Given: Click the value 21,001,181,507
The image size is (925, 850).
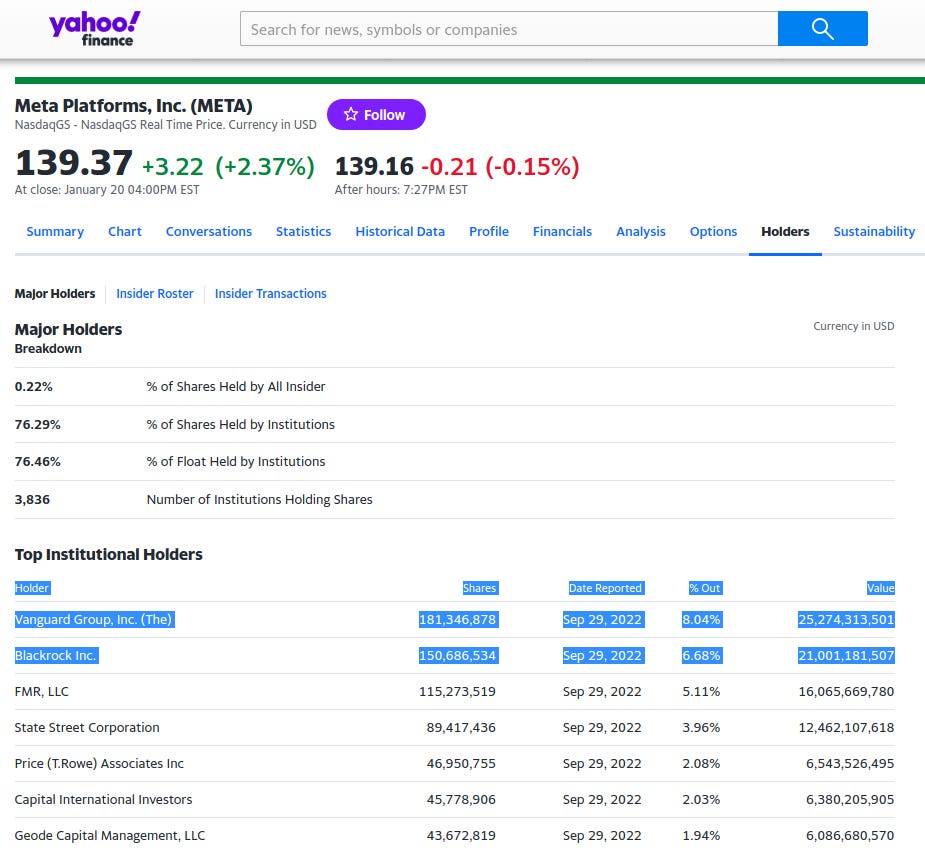Looking at the screenshot, I should coord(847,655).
